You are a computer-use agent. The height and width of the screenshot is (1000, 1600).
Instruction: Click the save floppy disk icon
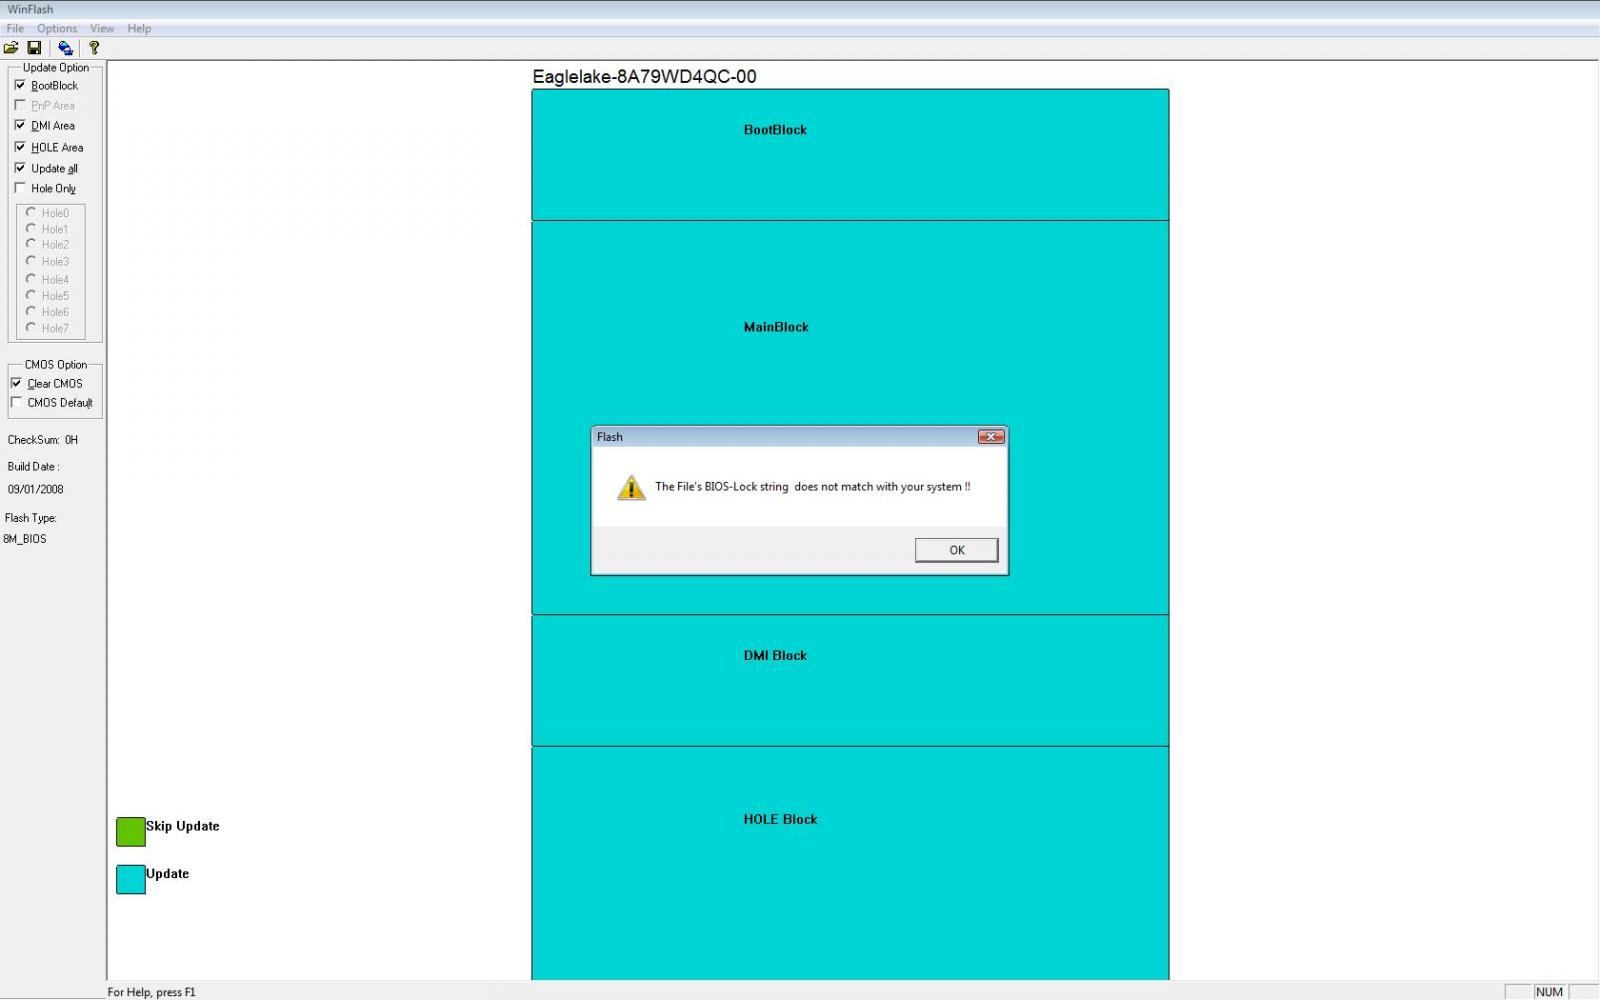point(34,48)
